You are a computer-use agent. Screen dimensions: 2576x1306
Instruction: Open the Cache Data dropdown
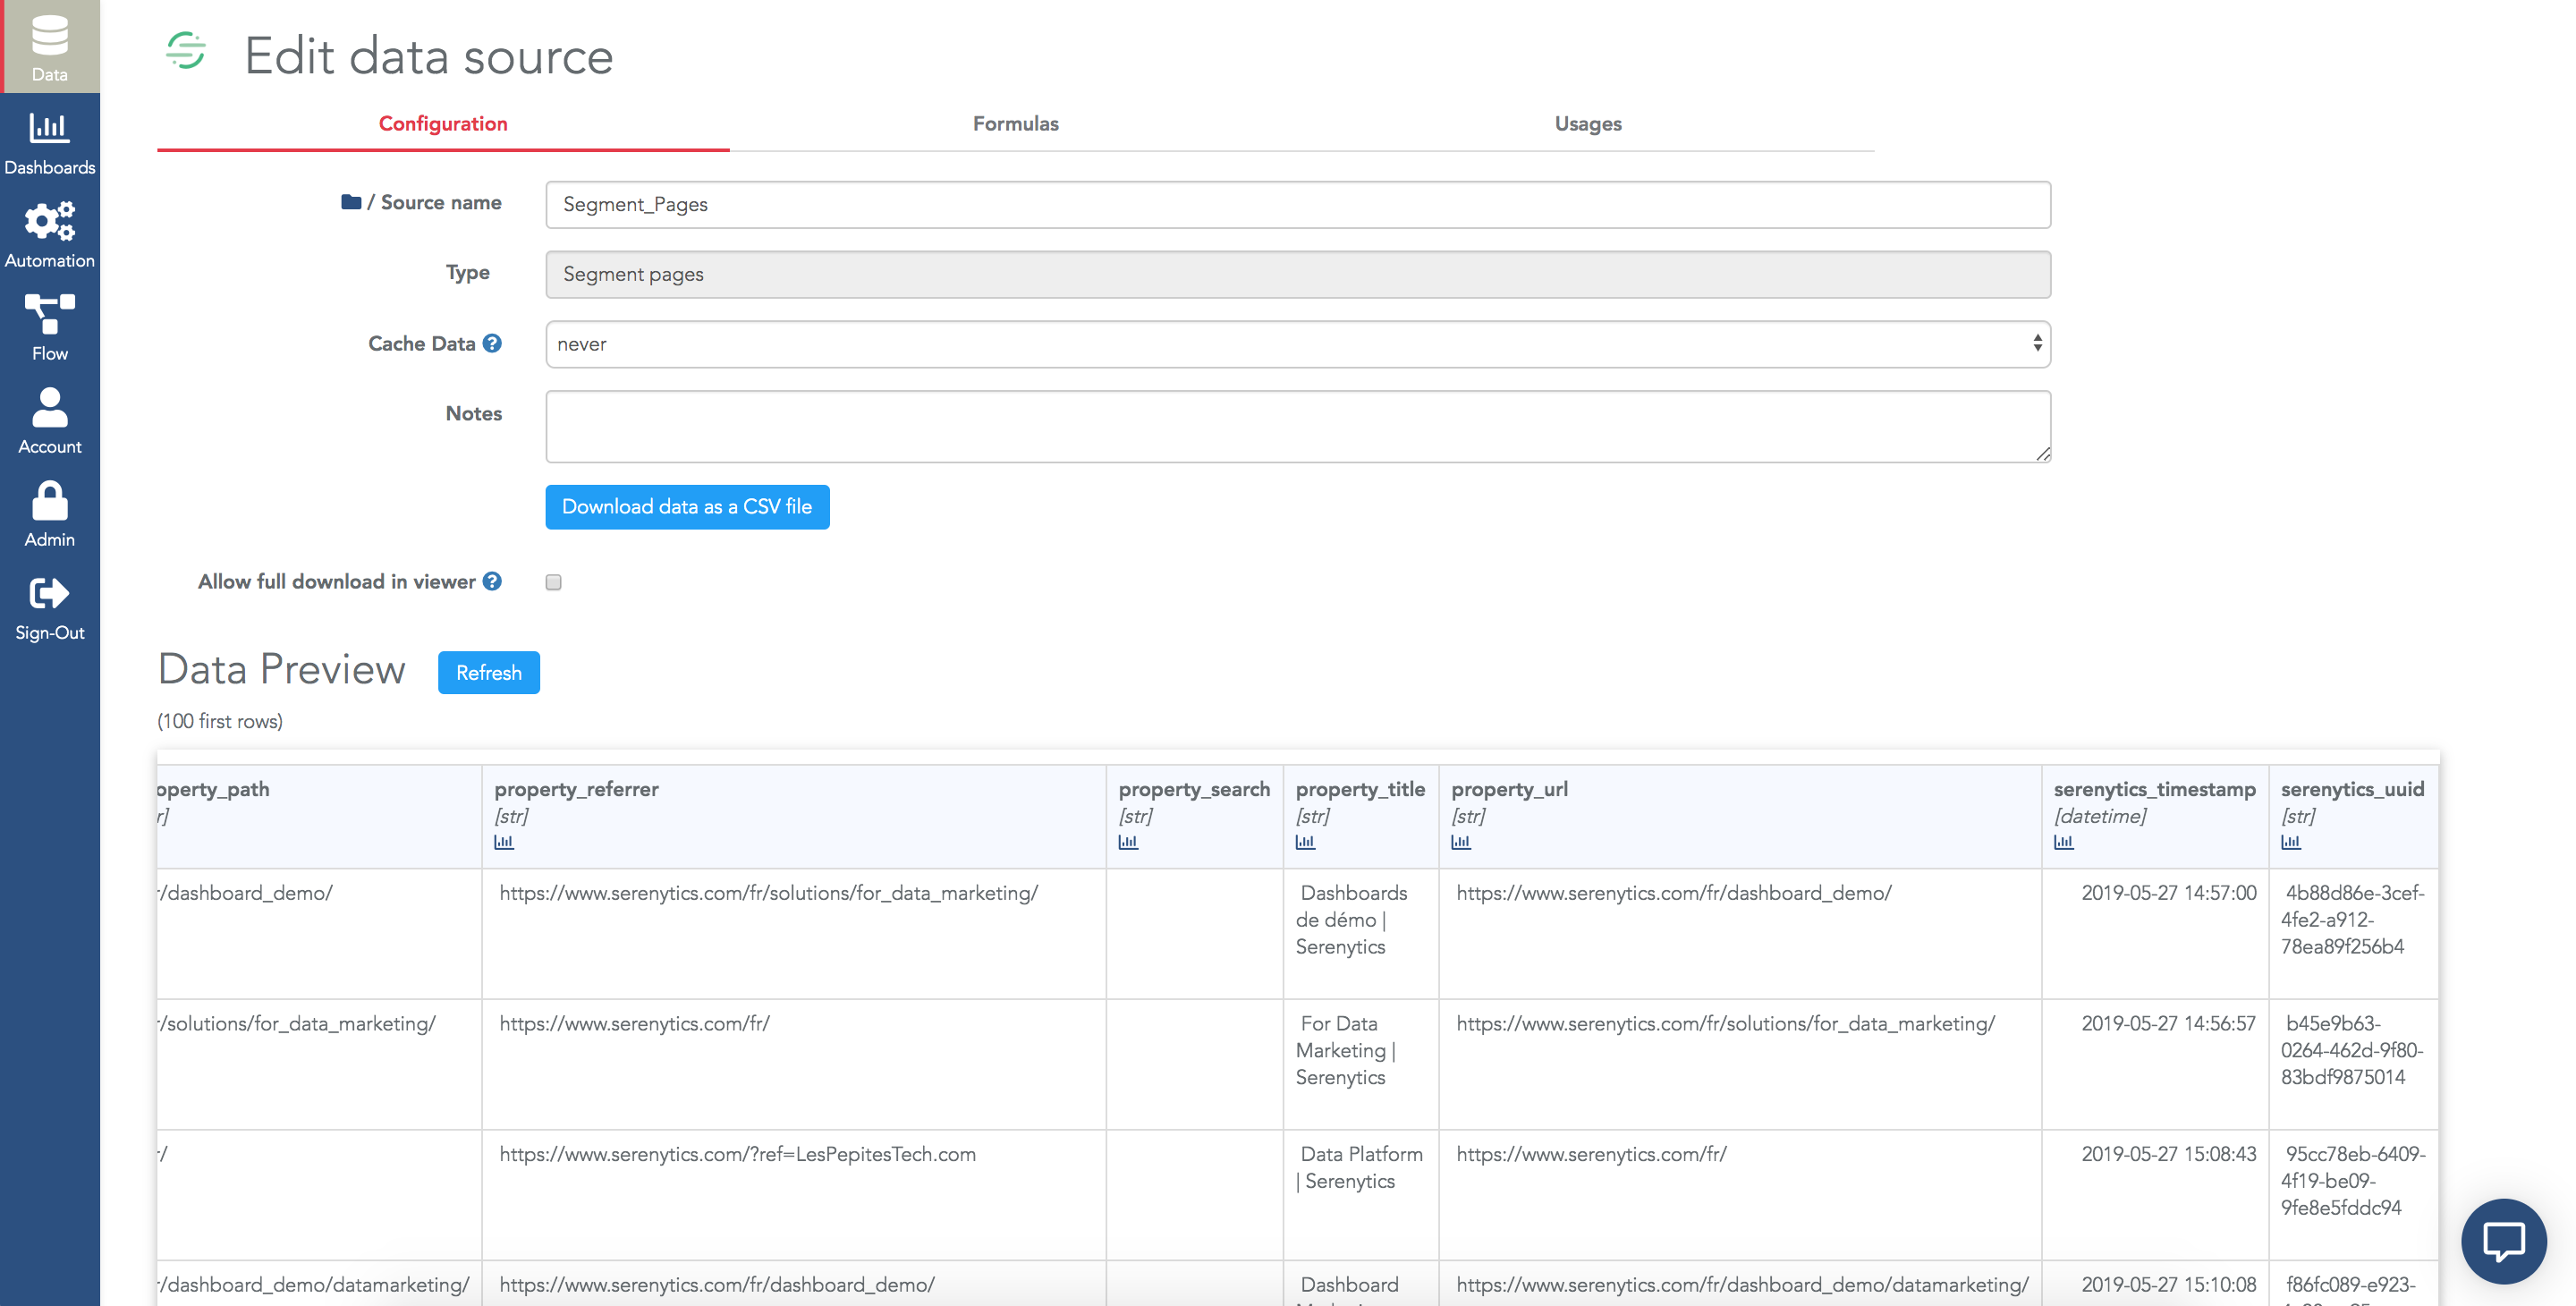(x=1298, y=344)
